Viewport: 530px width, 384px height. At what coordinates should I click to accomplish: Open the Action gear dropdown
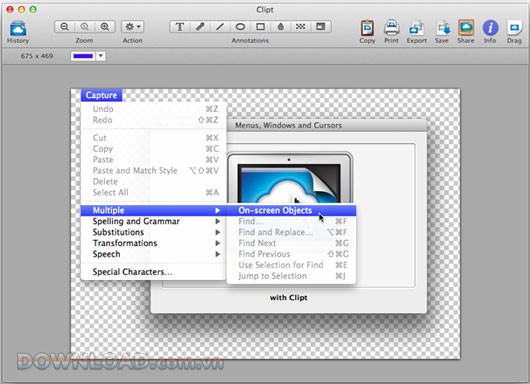click(132, 27)
